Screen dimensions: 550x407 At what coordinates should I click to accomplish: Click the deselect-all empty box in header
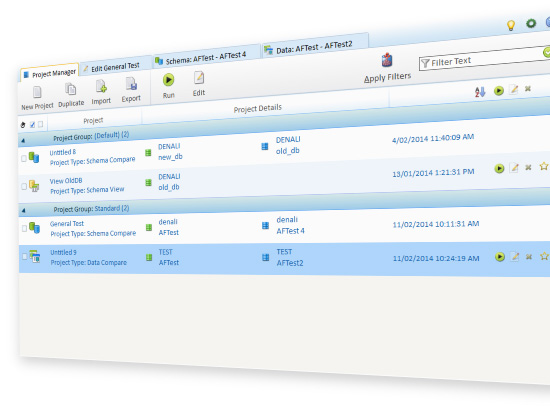(x=40, y=124)
